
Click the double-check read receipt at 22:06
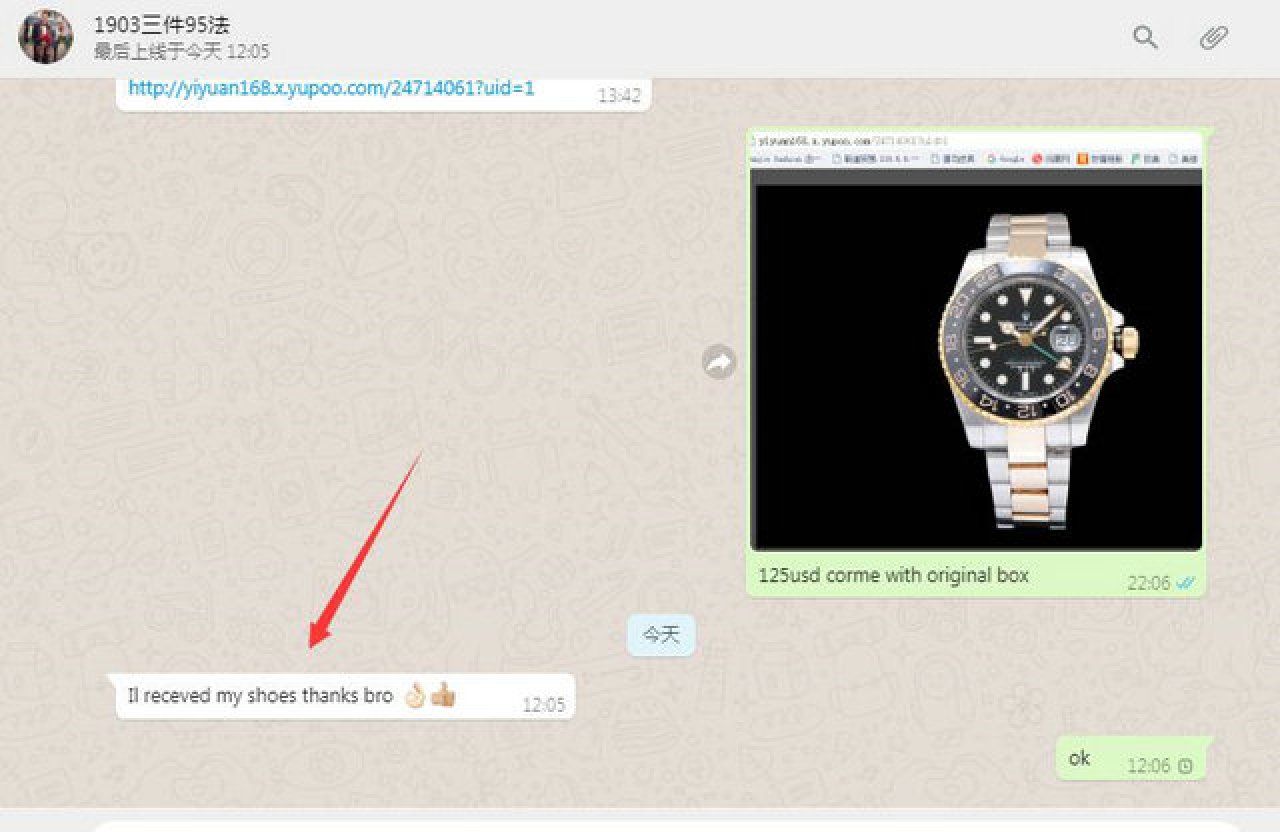pos(1187,582)
